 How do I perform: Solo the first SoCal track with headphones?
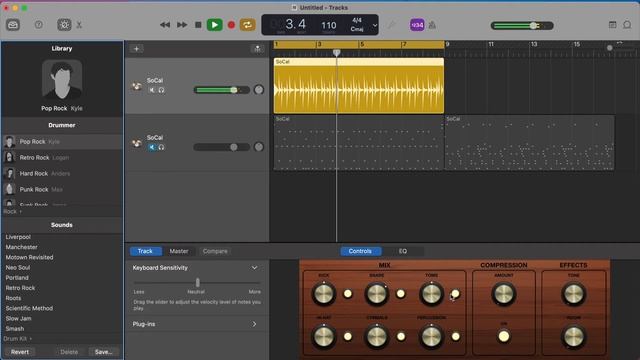(x=161, y=90)
